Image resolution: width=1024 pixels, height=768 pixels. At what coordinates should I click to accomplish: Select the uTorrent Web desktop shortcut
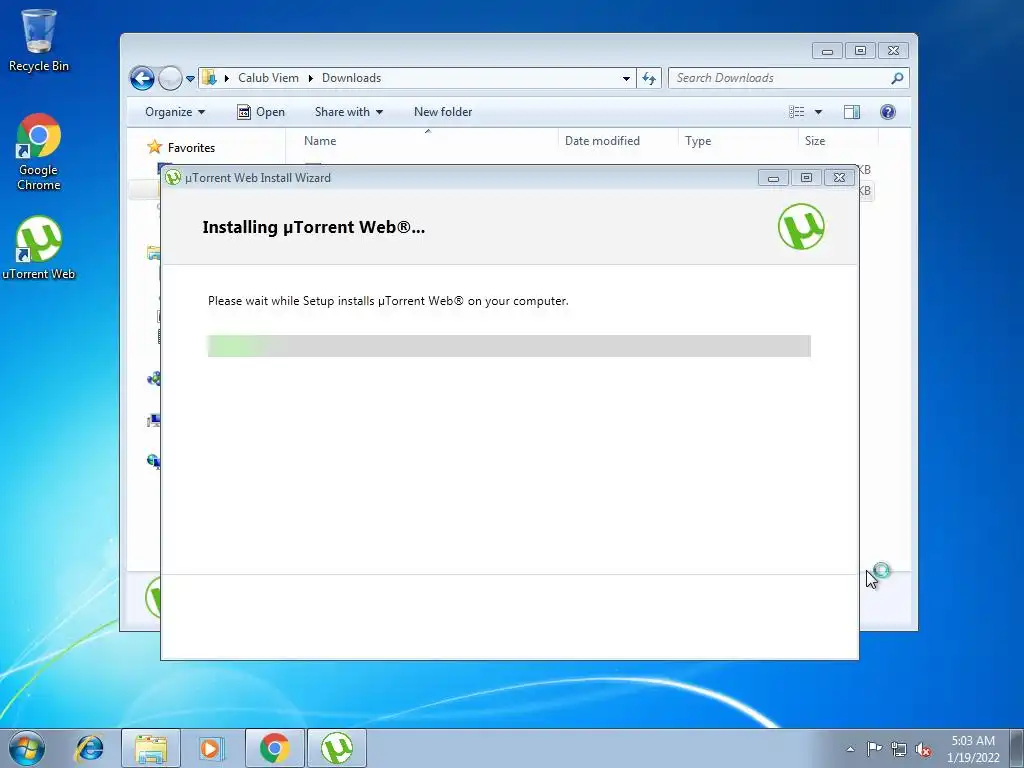point(39,248)
